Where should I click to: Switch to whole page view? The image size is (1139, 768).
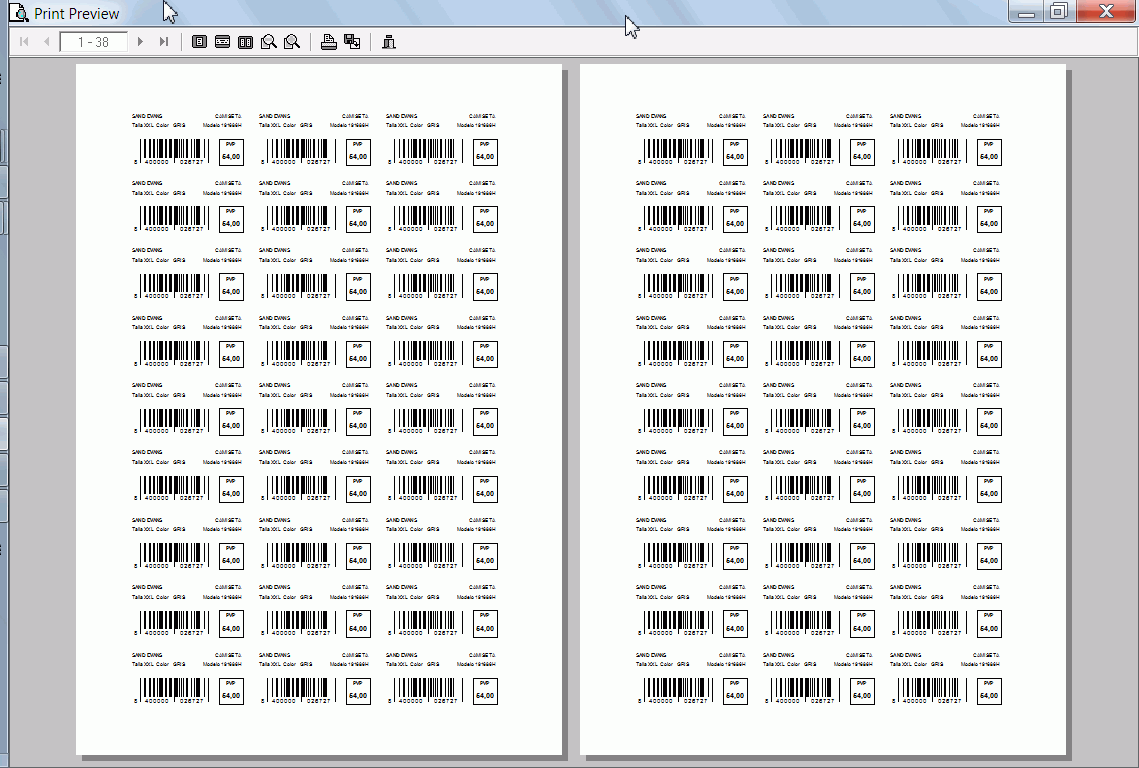(x=199, y=42)
